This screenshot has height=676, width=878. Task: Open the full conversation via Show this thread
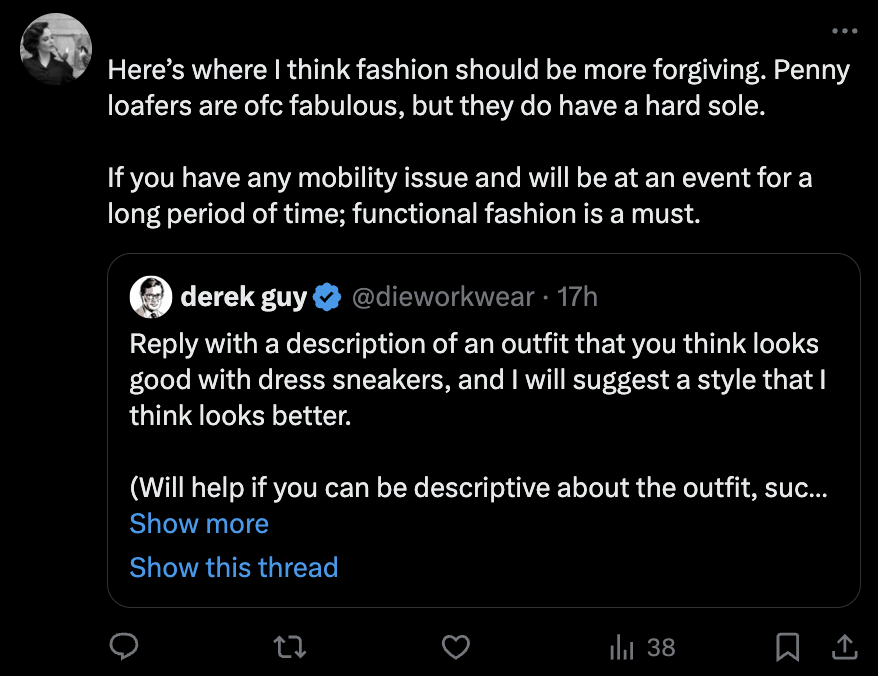point(234,567)
